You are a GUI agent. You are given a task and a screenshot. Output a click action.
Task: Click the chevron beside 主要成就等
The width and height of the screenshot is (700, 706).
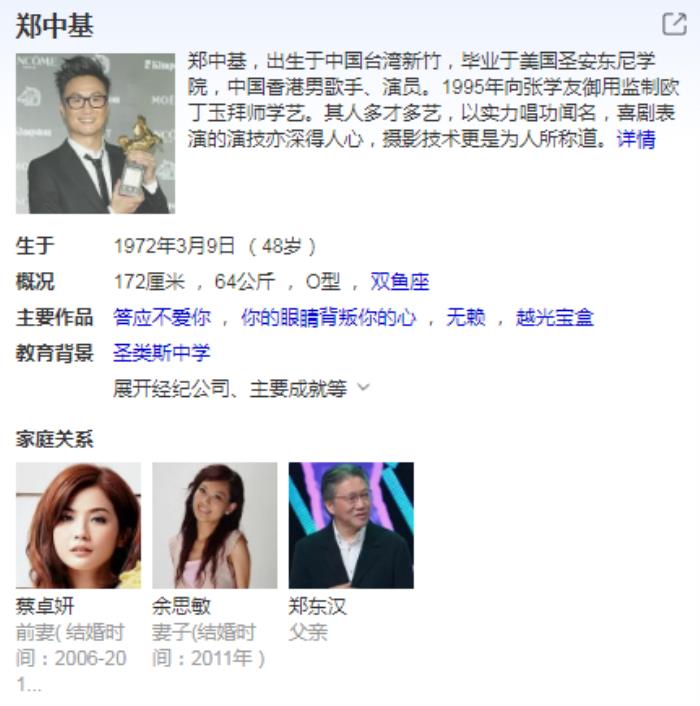pyautogui.click(x=363, y=387)
